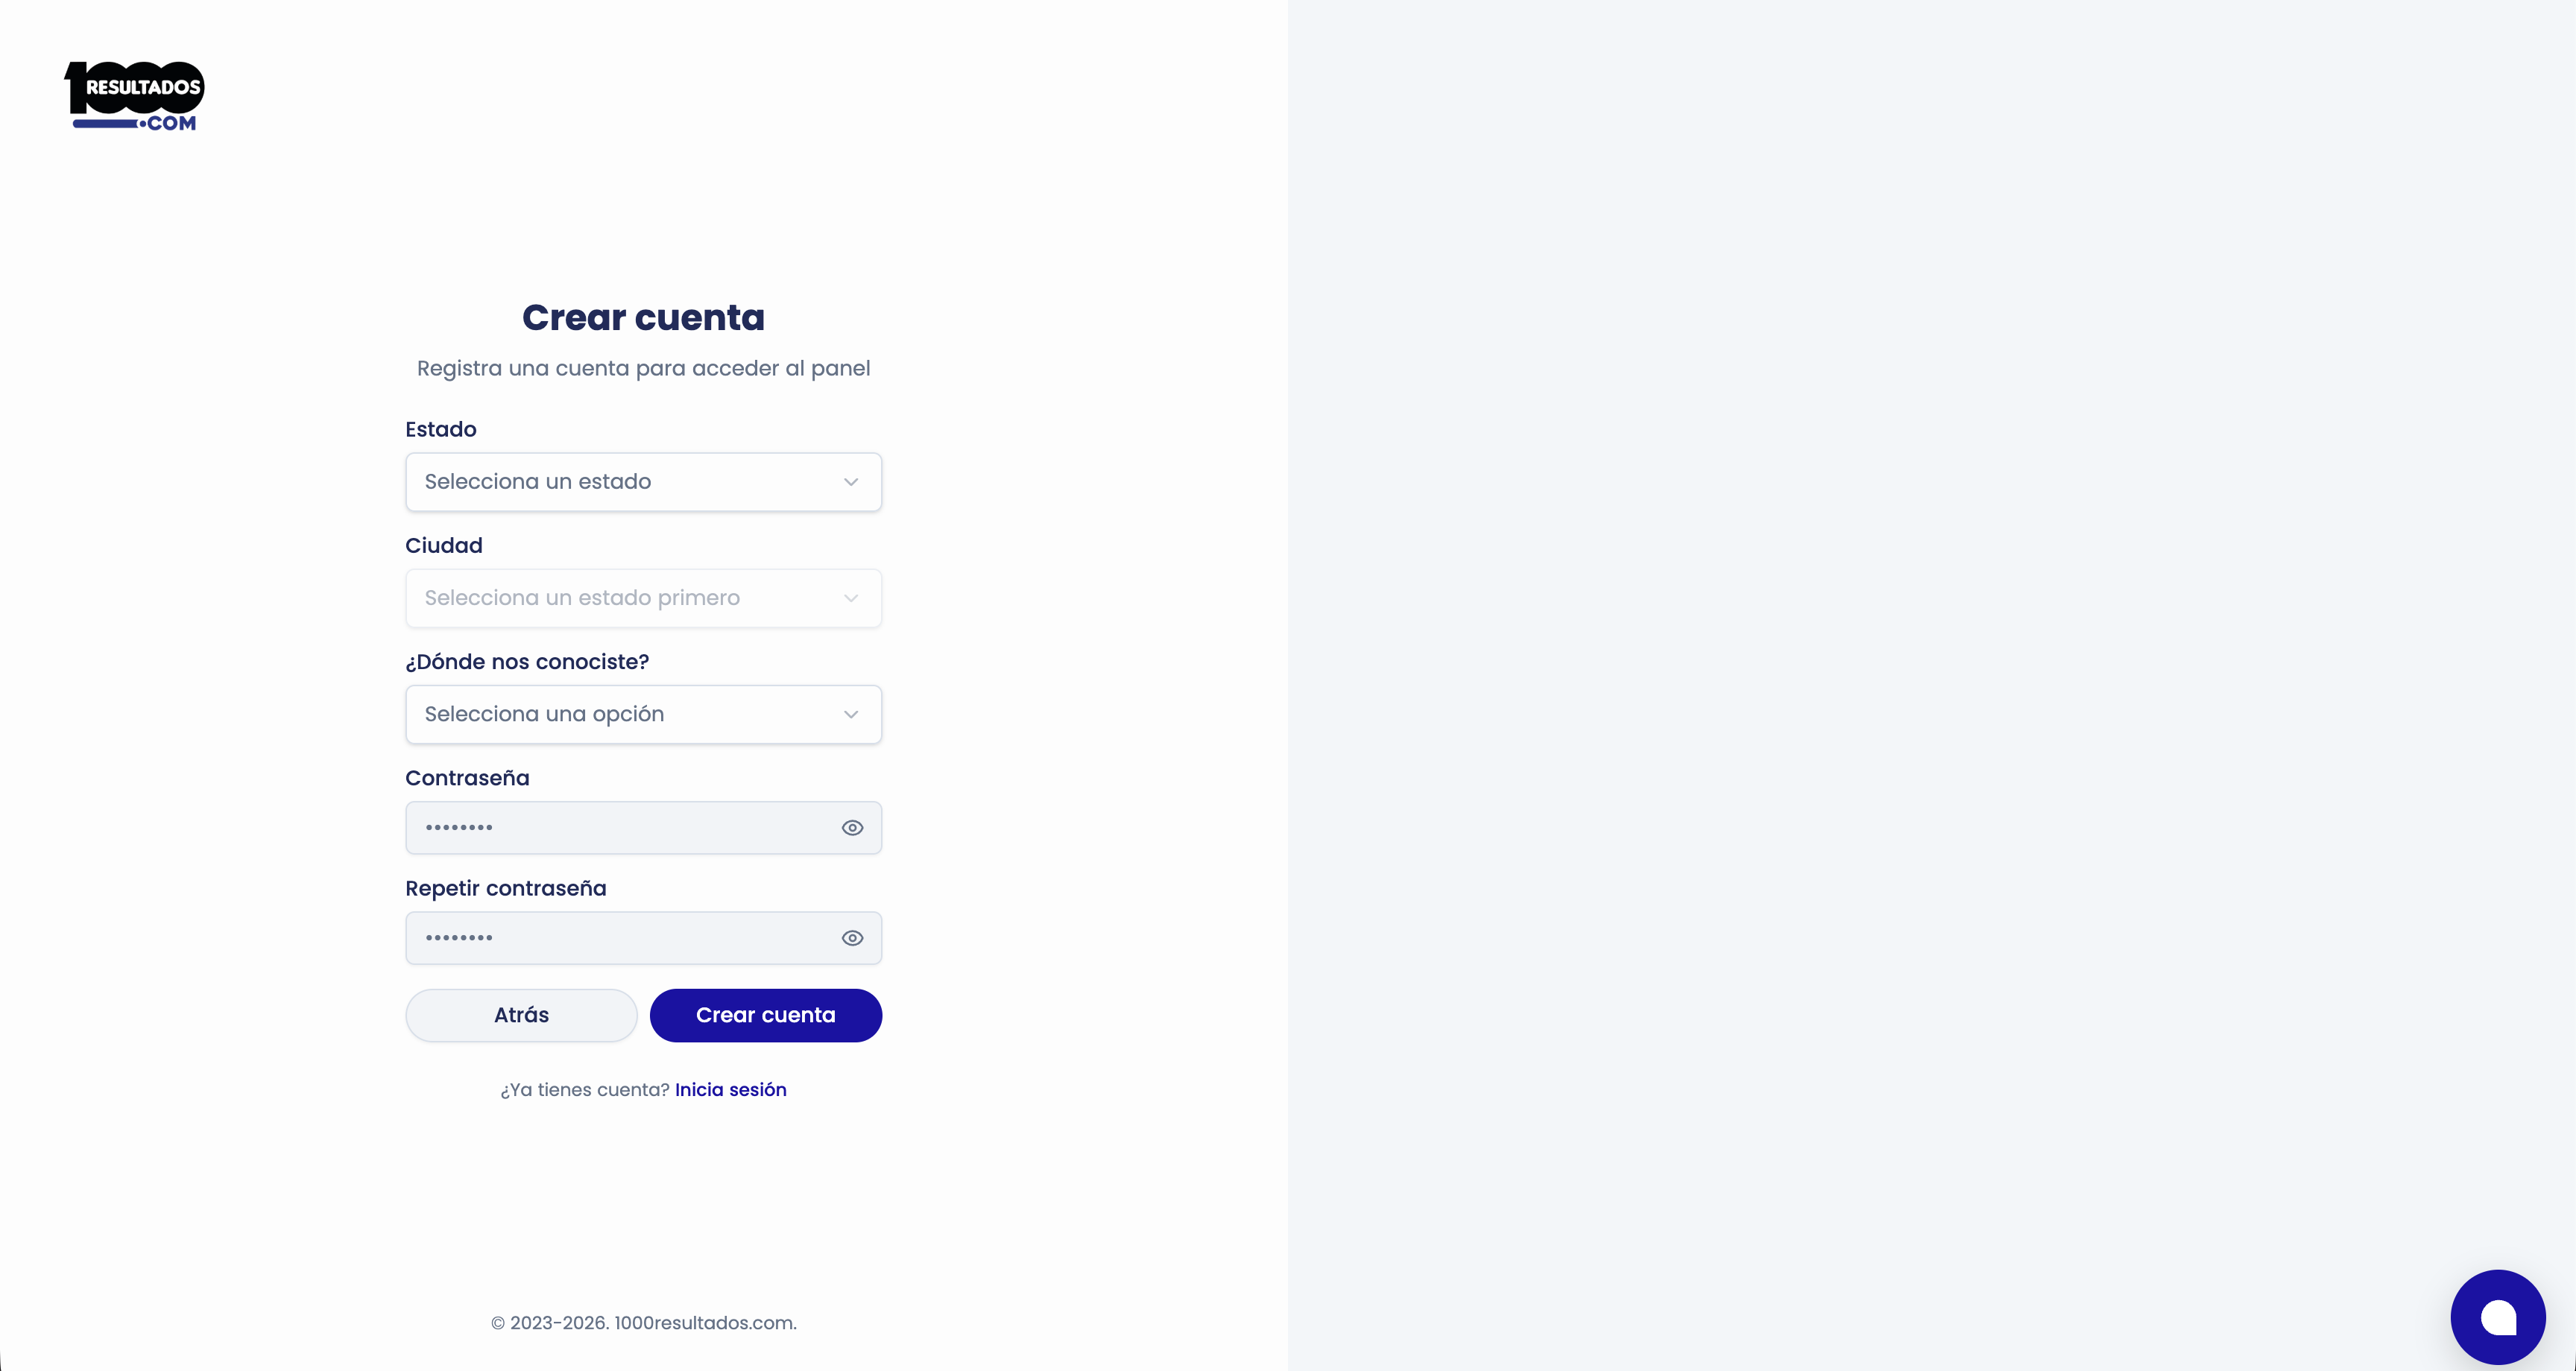2576x1371 pixels.
Task: Expand the "Selecciona una opción" dropdown
Action: click(x=620, y=714)
